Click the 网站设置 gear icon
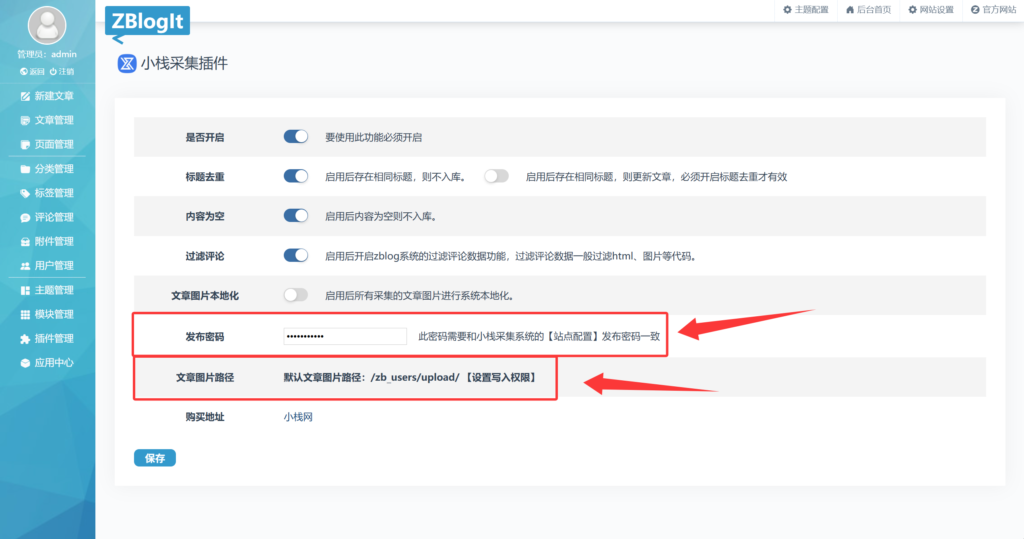 coord(912,10)
